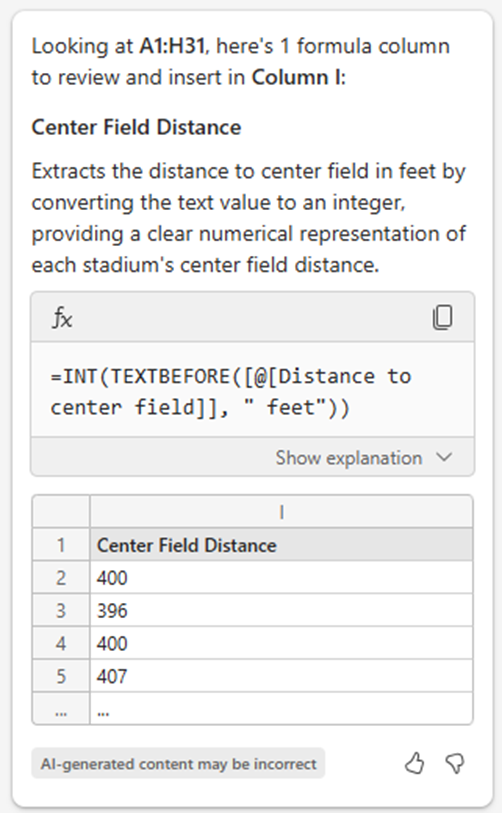Select row number 5 in preview
The width and height of the screenshot is (502, 813).
[61, 676]
